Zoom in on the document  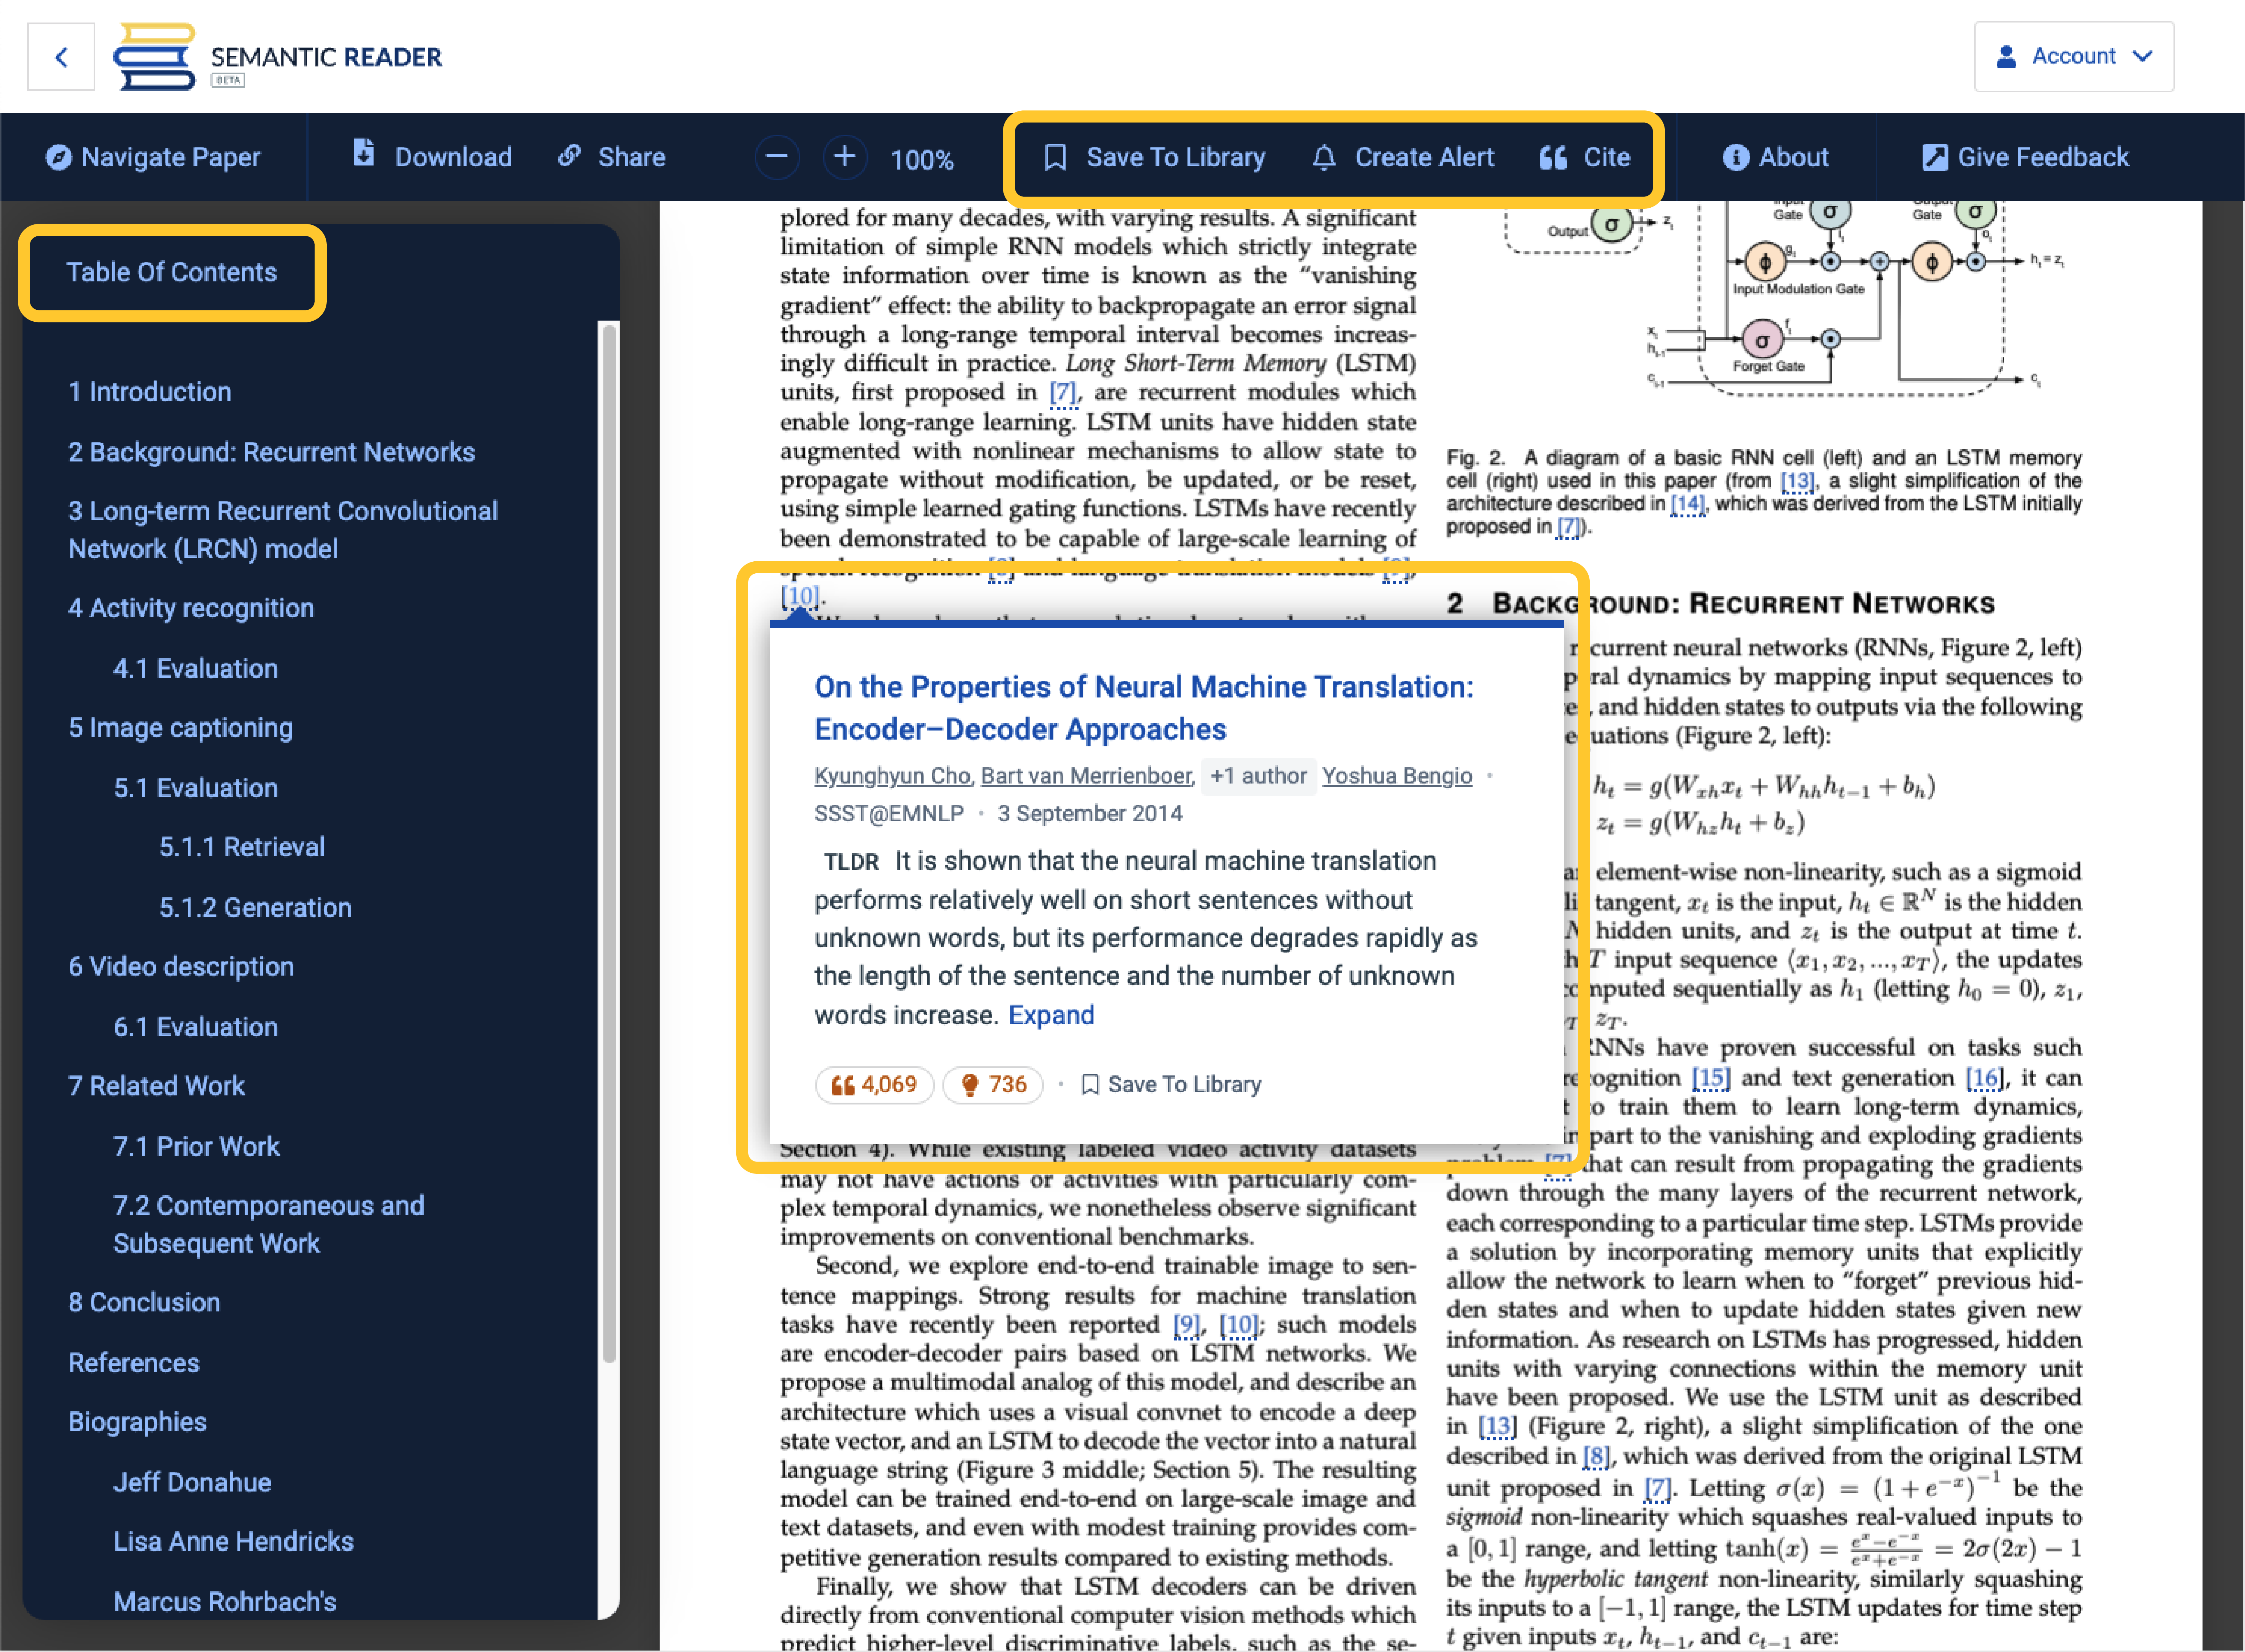click(x=845, y=157)
